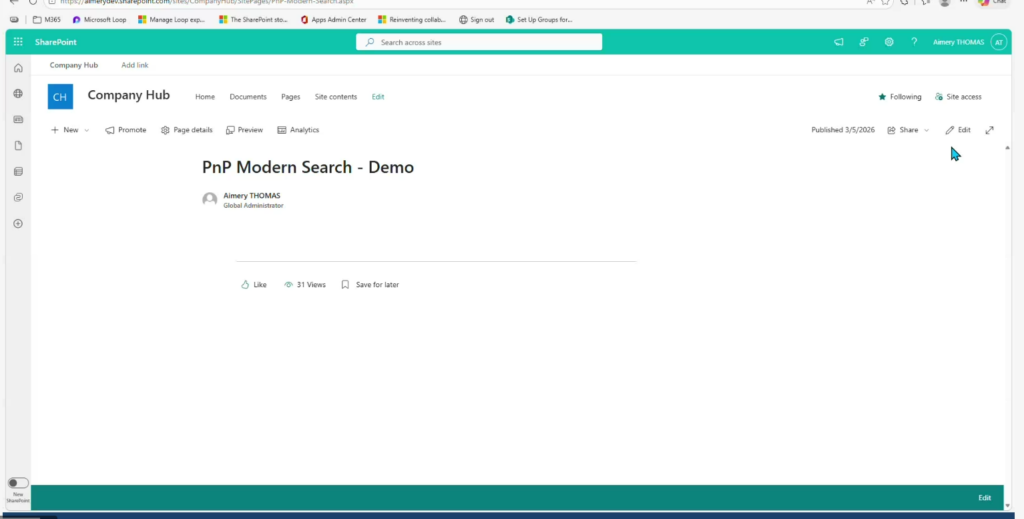The height and width of the screenshot is (519, 1024).
Task: Click the Edit link in the site navigation
Action: [378, 97]
